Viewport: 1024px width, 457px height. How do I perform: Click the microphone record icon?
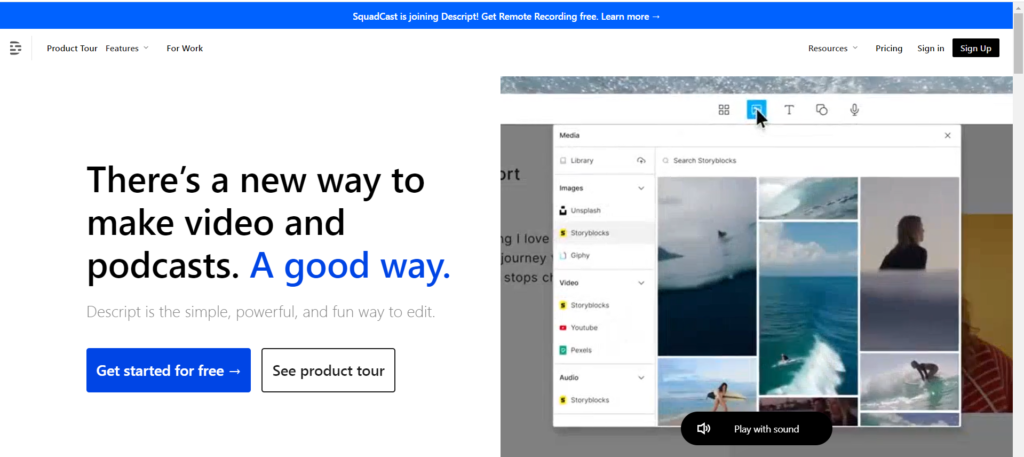(x=854, y=110)
